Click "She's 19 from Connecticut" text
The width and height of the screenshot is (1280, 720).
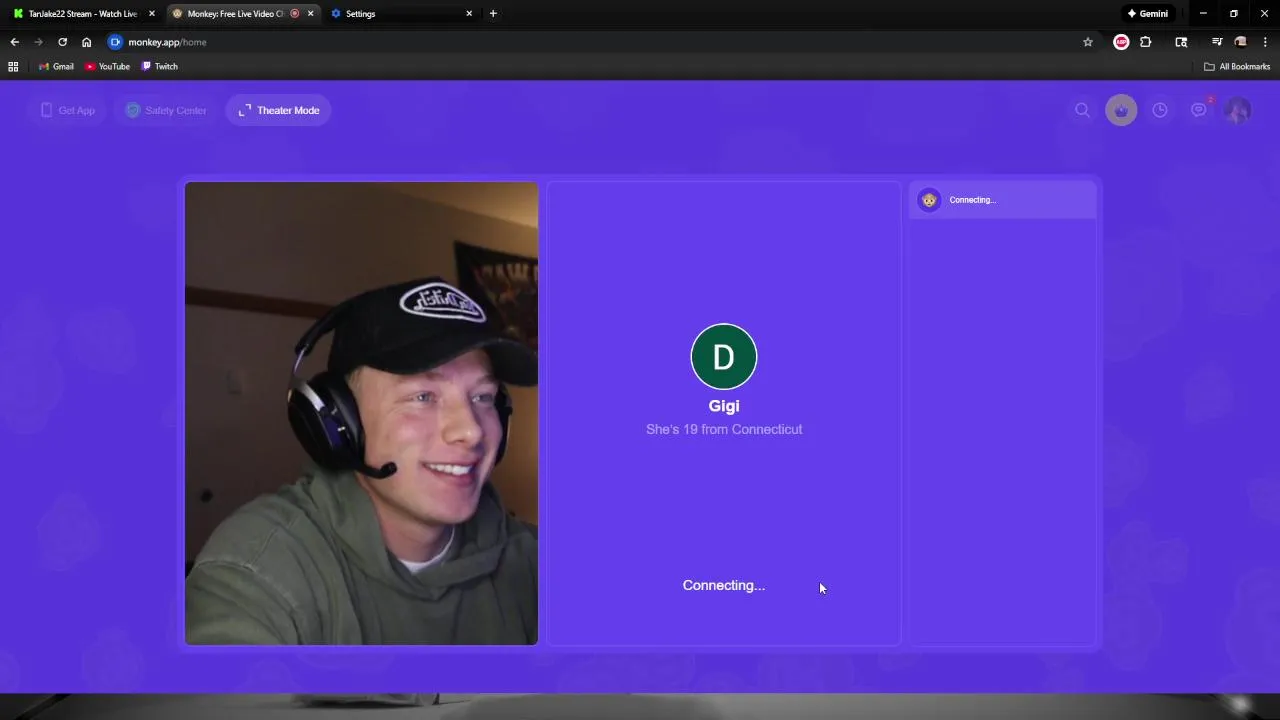point(724,429)
